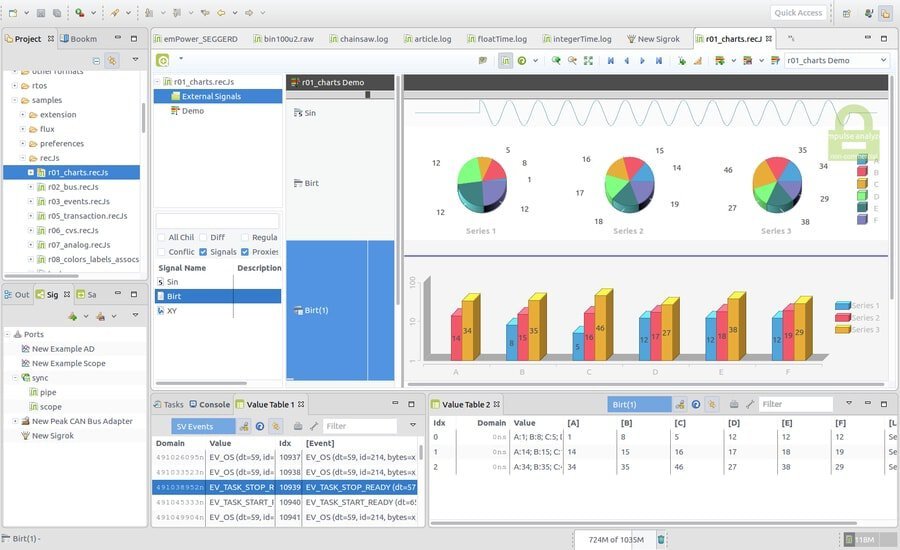Screen dimensions: 900x550
Task: Uncheck the Signals checkbox
Action: pos(203,252)
